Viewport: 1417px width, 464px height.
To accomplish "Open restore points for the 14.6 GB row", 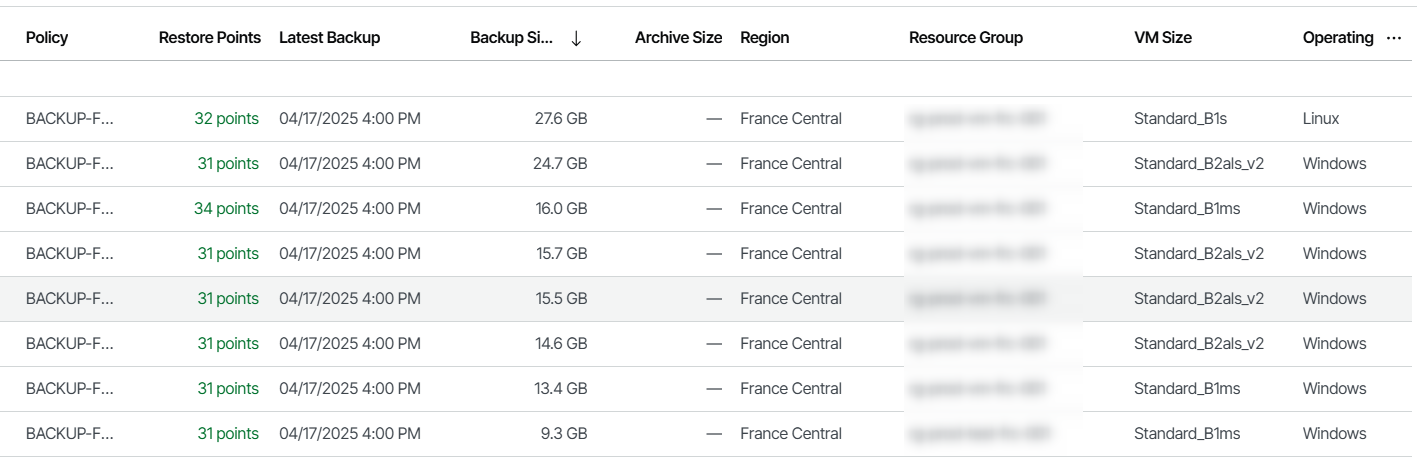I will 228,344.
